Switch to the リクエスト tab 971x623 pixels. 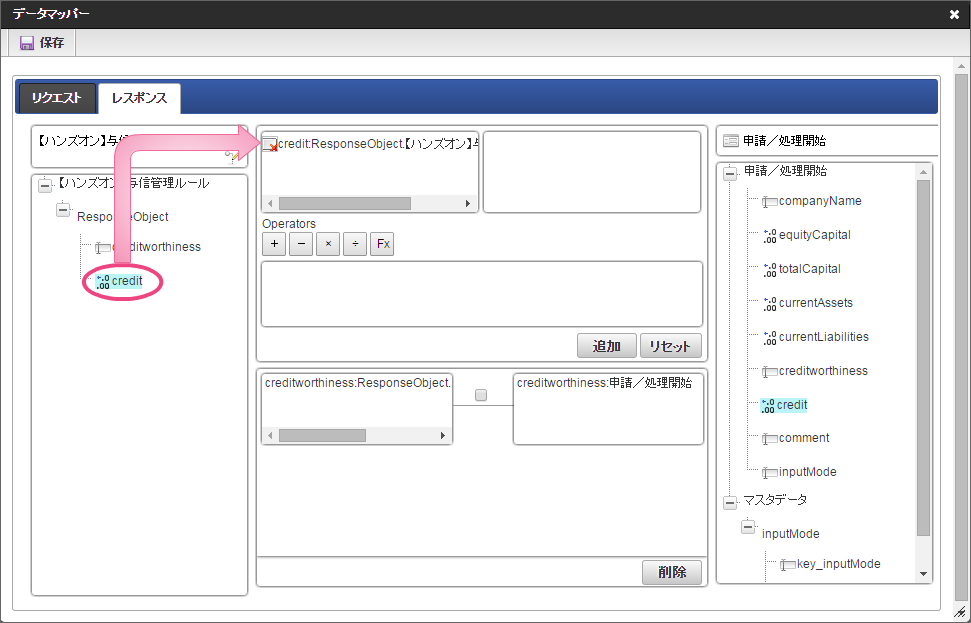(57, 98)
